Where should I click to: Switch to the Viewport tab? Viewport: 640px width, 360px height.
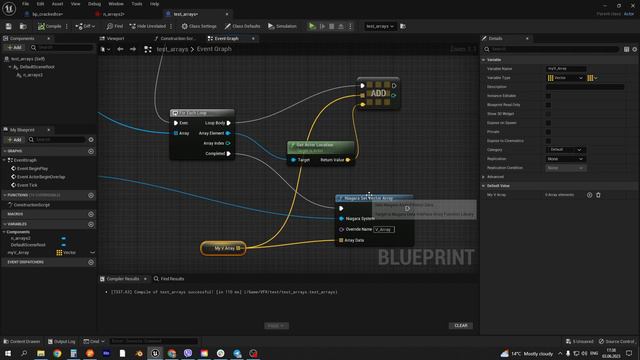tap(112, 38)
